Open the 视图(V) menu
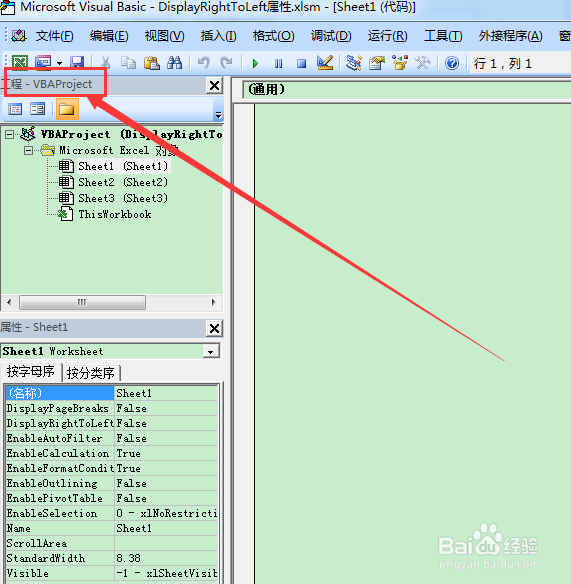 (165, 36)
